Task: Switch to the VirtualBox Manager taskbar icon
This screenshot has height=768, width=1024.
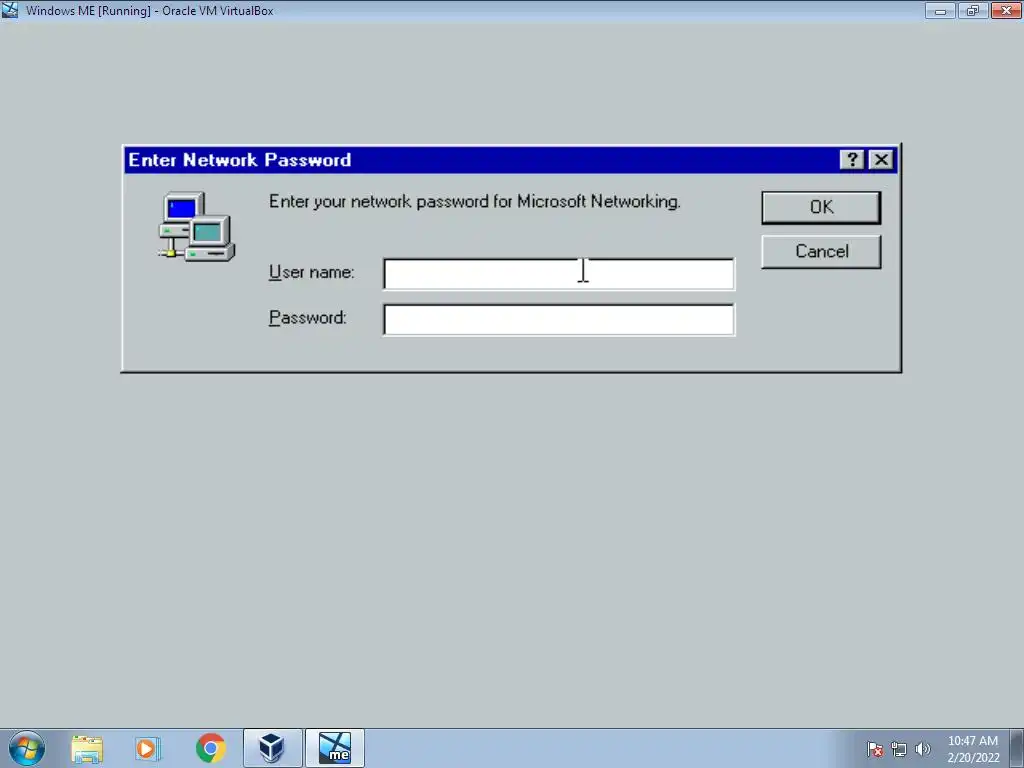Action: point(272,748)
